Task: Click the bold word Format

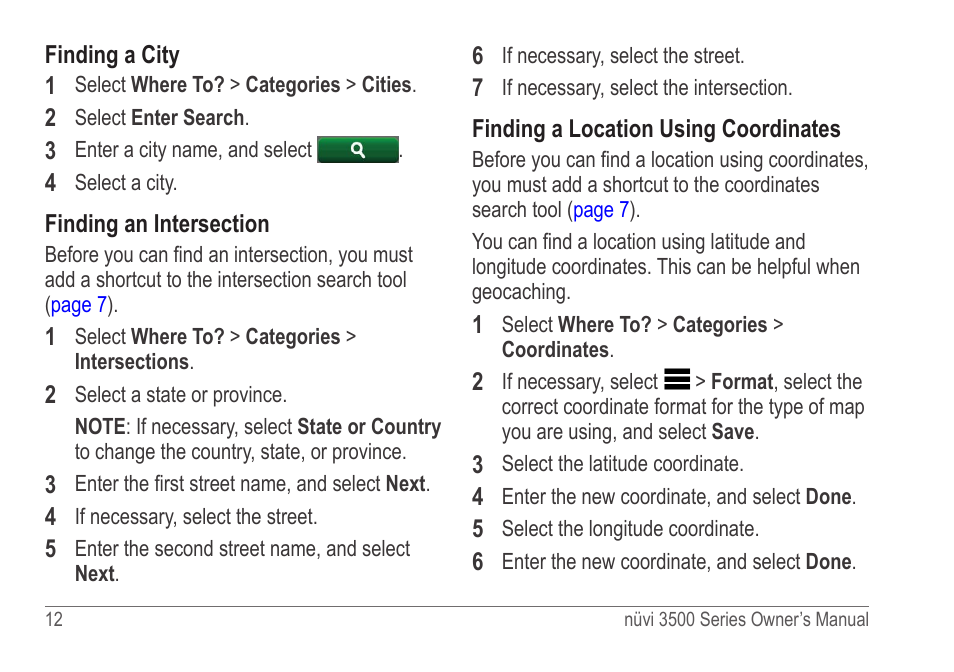Action: [742, 381]
